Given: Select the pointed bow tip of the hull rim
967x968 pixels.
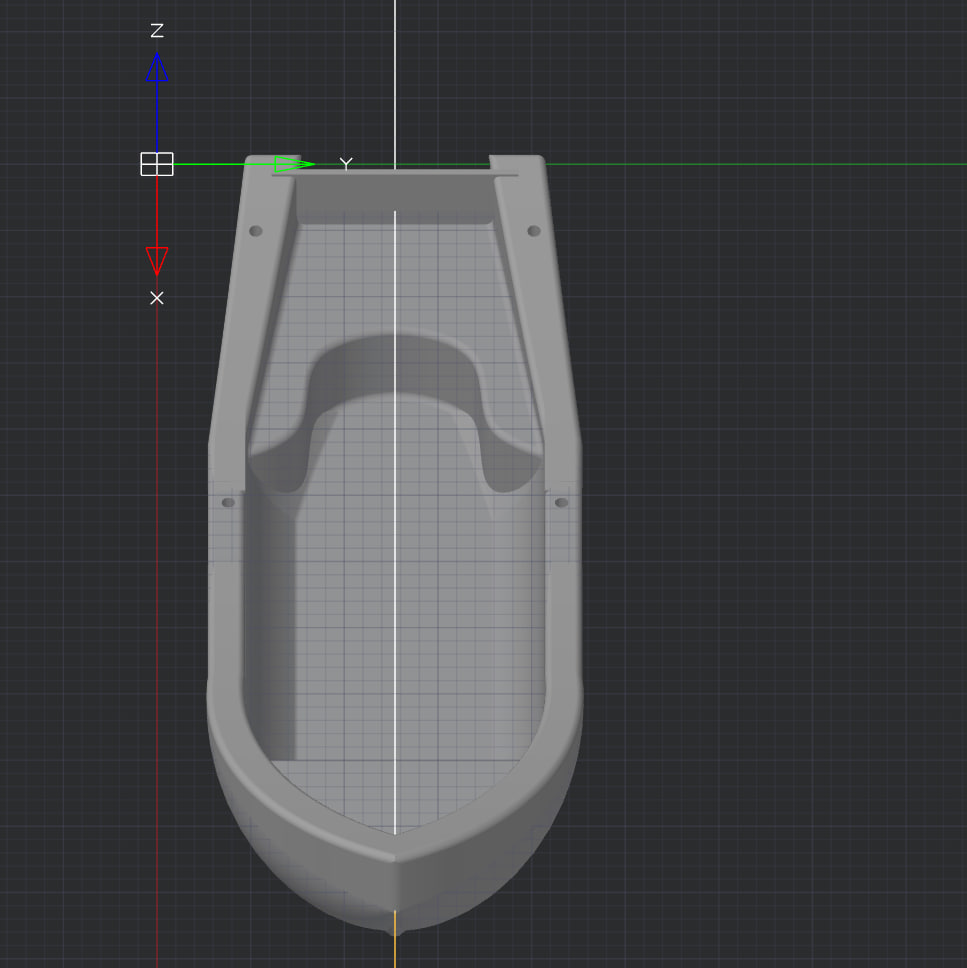Looking at the screenshot, I should [395, 856].
